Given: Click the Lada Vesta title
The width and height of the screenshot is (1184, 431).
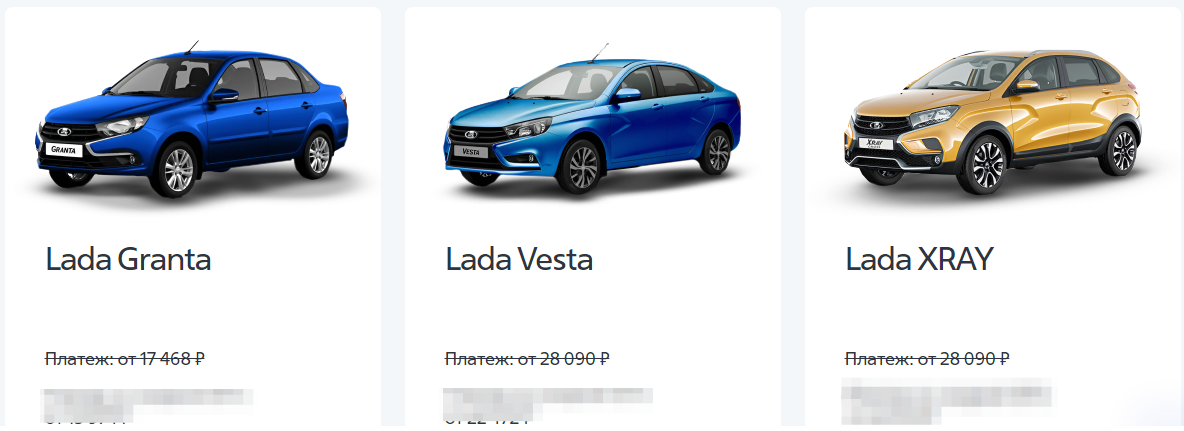Looking at the screenshot, I should [x=520, y=260].
